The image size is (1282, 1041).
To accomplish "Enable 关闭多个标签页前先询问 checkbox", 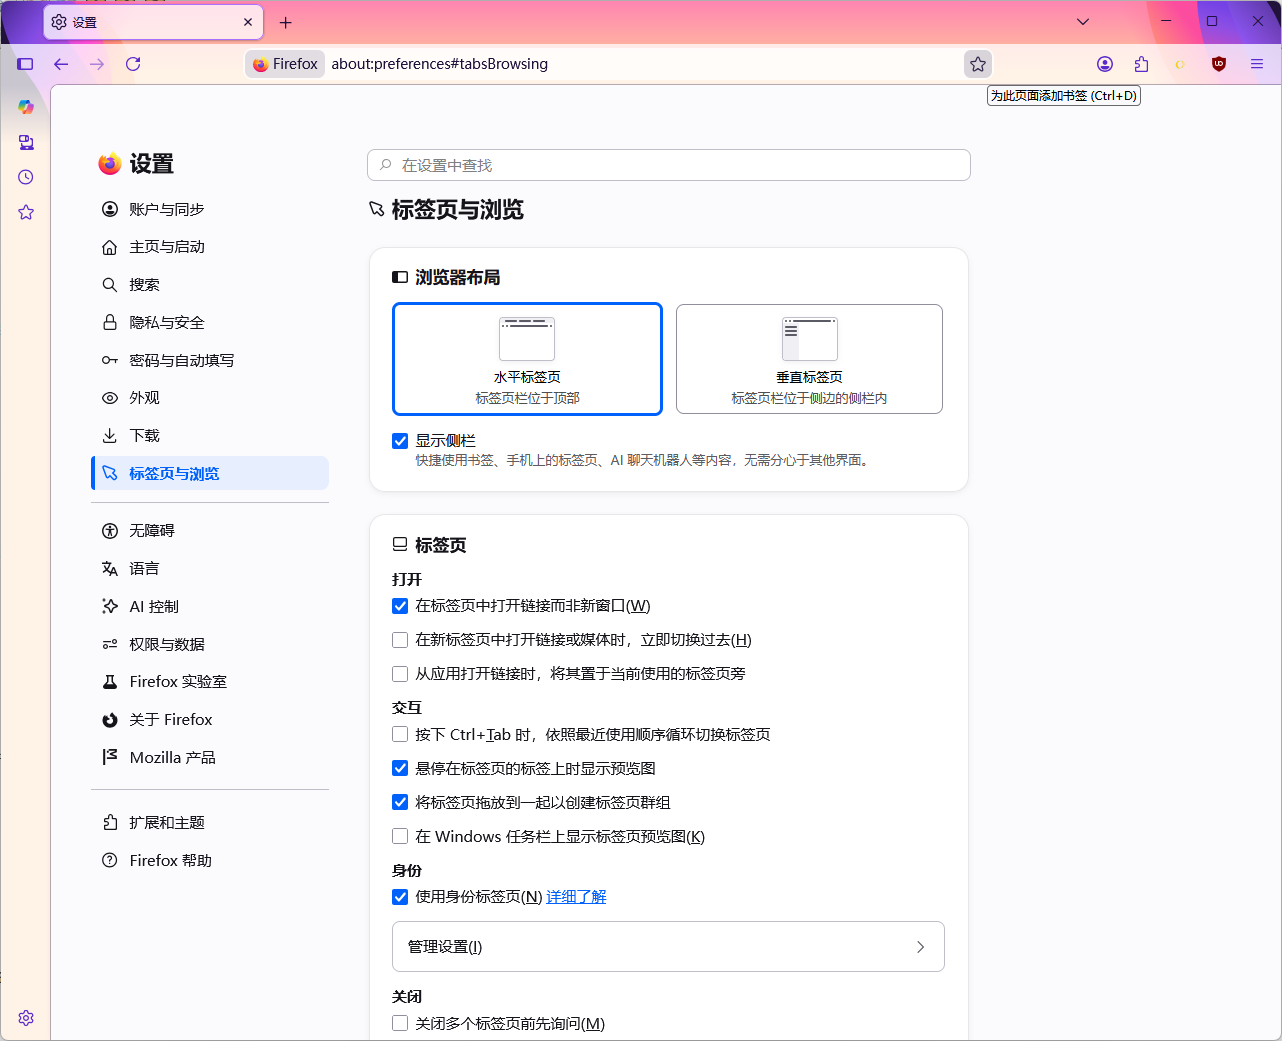I will [400, 1023].
